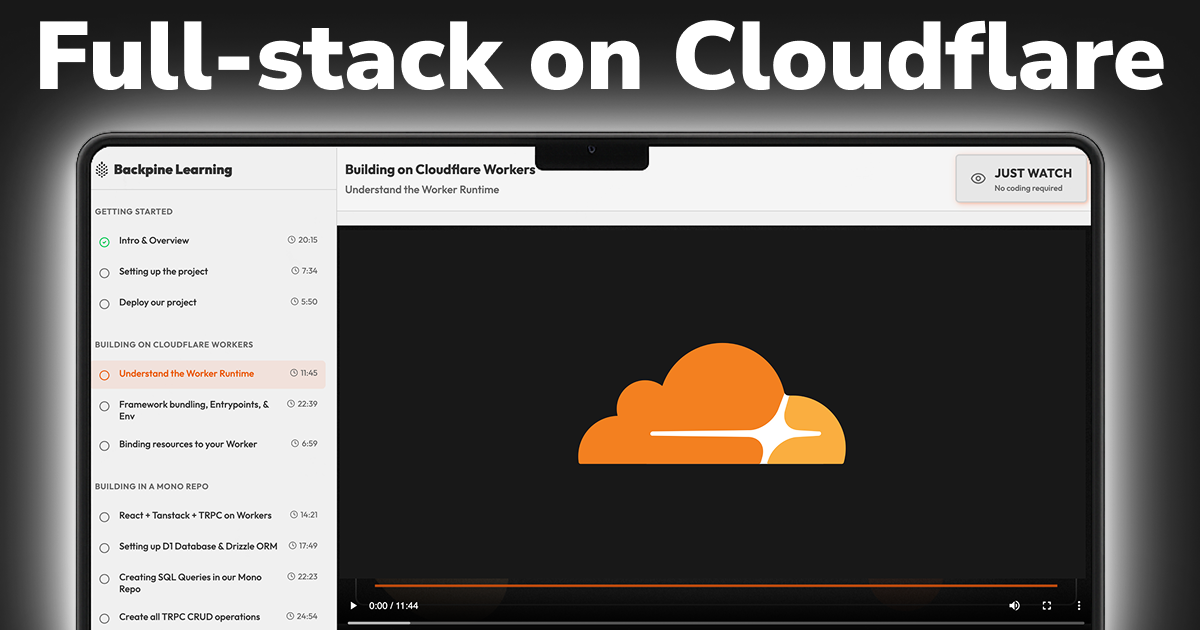
Task: Click the Understand the Worker Runtime subtitle
Action: coord(422,190)
